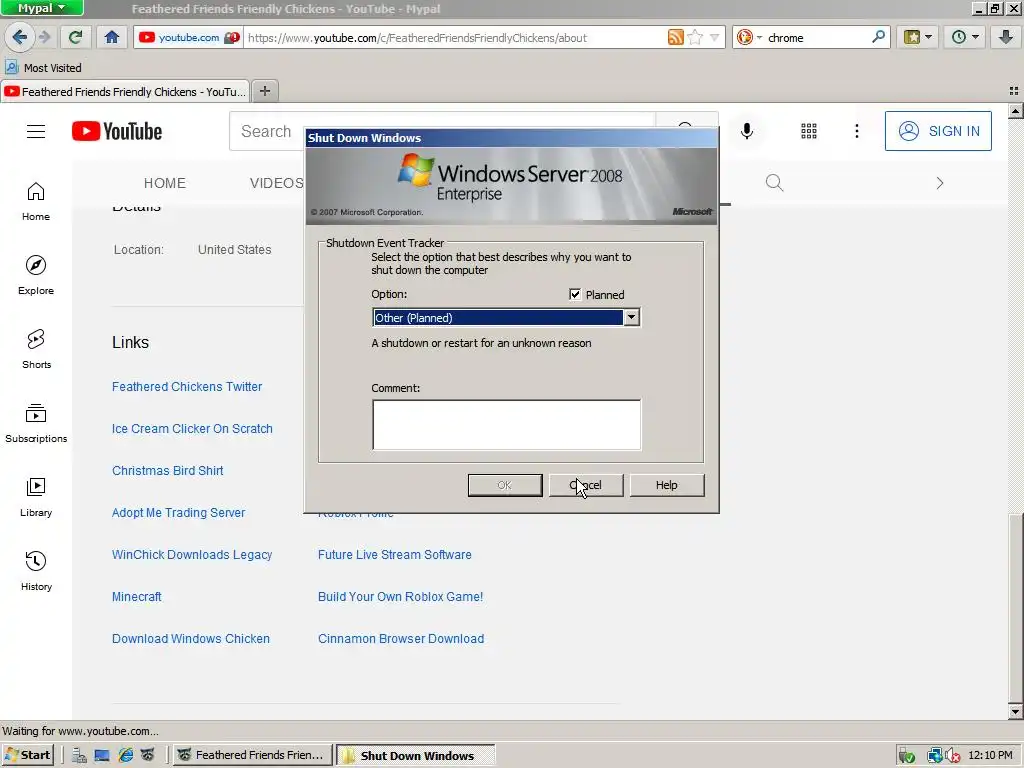The image size is (1024, 768).
Task: Open search engine selector dropdown
Action: point(749,37)
